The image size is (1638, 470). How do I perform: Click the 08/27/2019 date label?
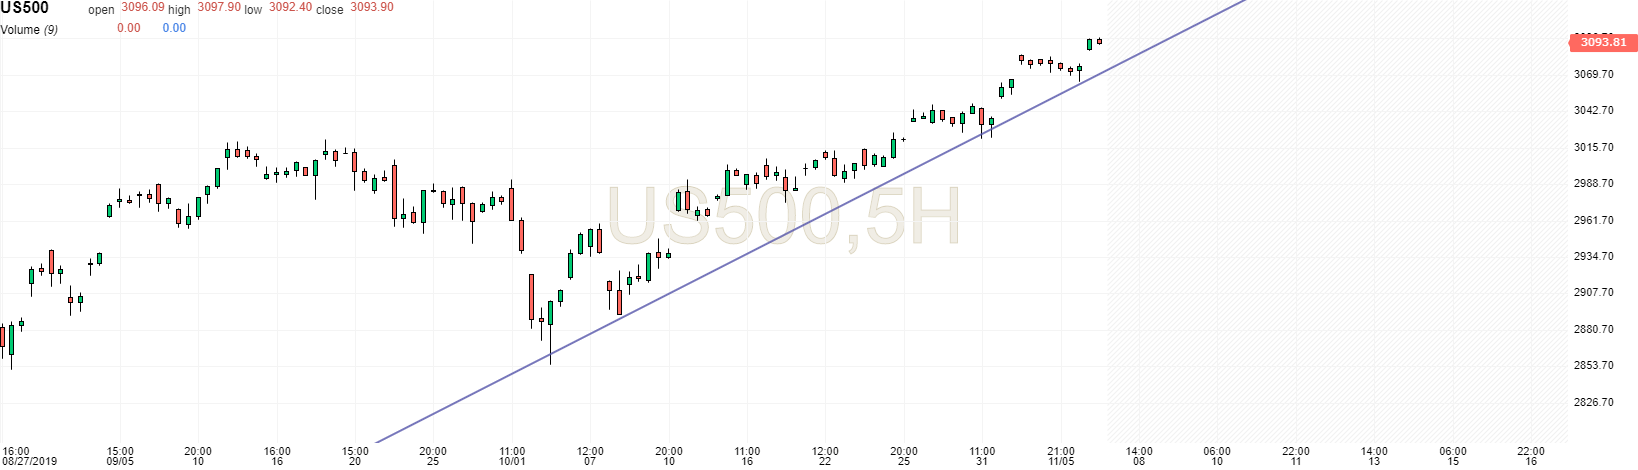[29, 462]
